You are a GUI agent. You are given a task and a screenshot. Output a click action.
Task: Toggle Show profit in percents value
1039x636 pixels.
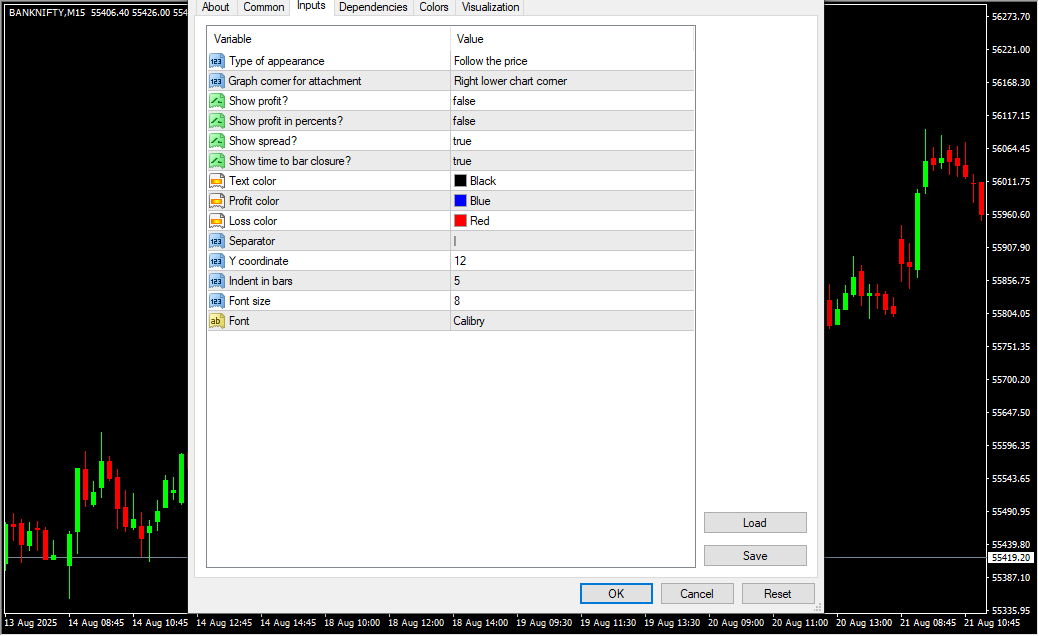[571, 121]
